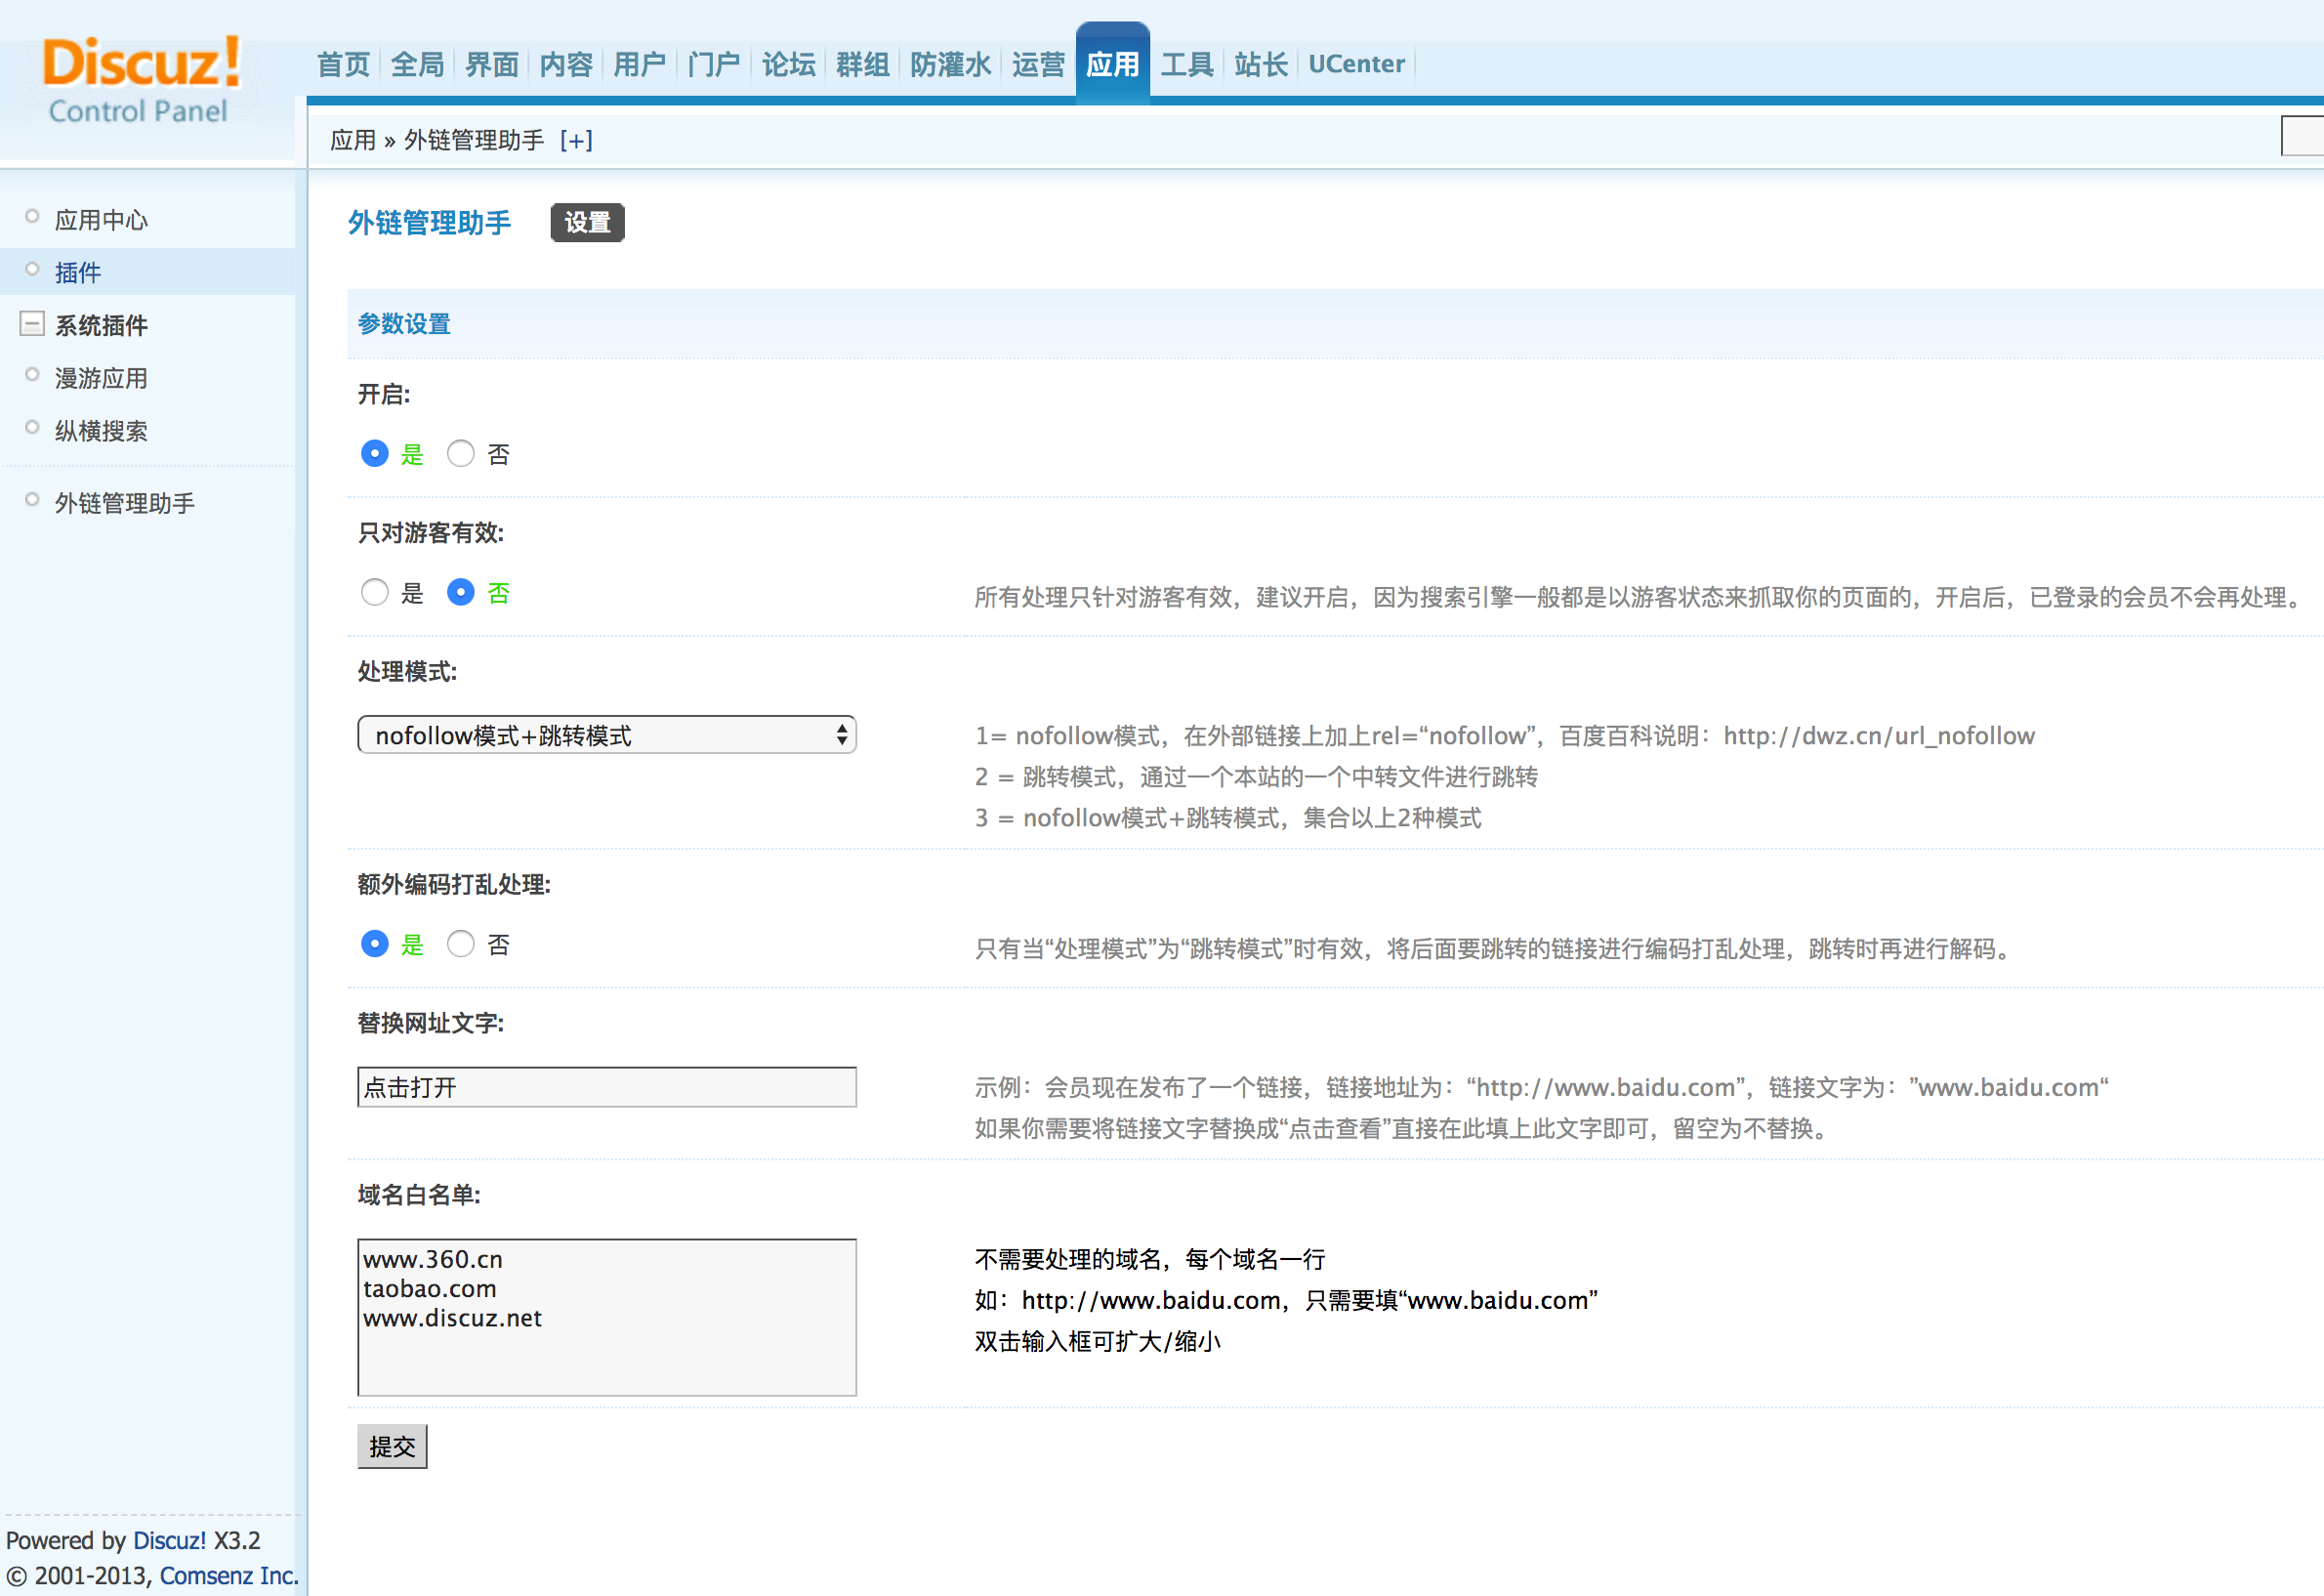Click the 域名白名单 label
Viewport: 2324px width, 1596px height.
[419, 1196]
